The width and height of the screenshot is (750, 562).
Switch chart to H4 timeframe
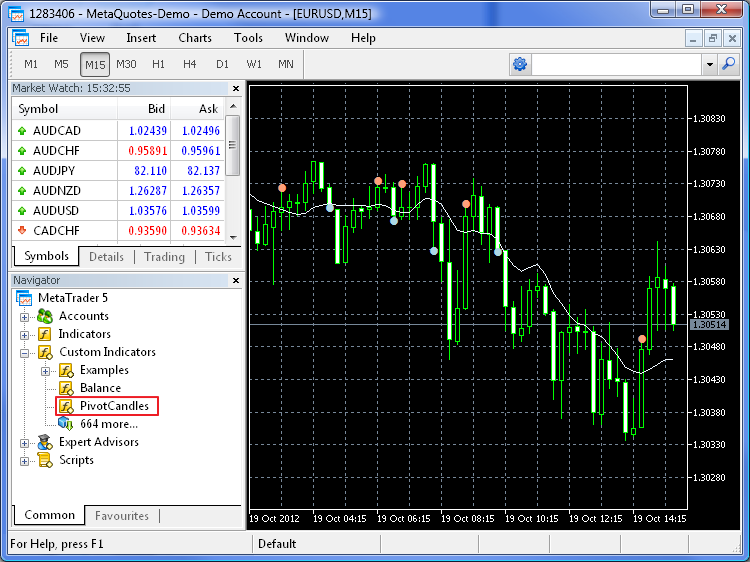tap(189, 64)
